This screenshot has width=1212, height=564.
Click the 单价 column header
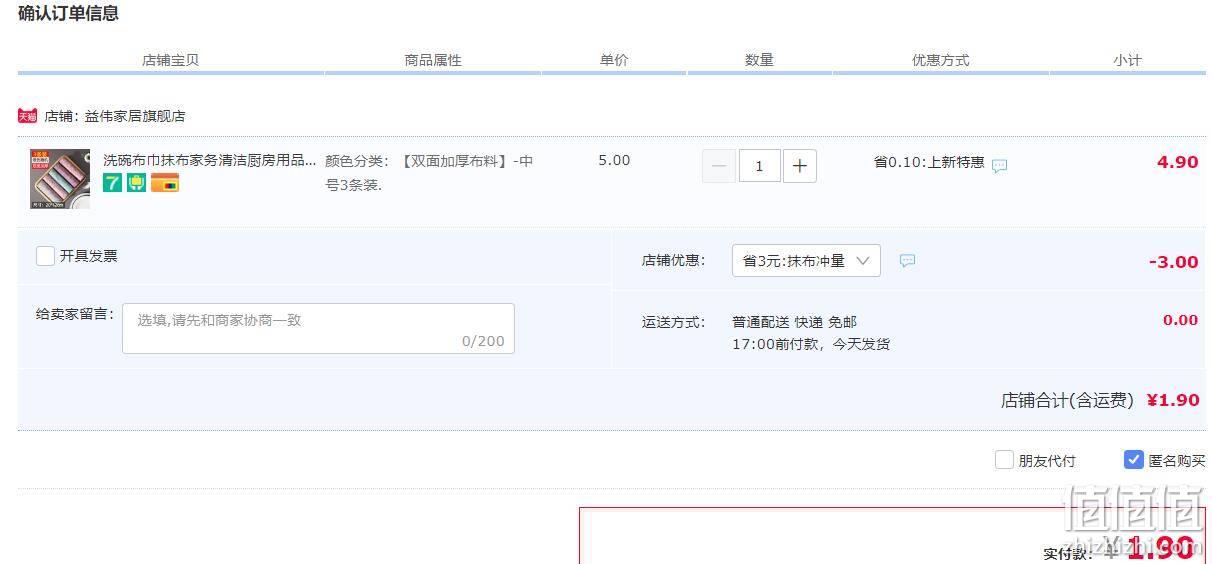pos(614,60)
